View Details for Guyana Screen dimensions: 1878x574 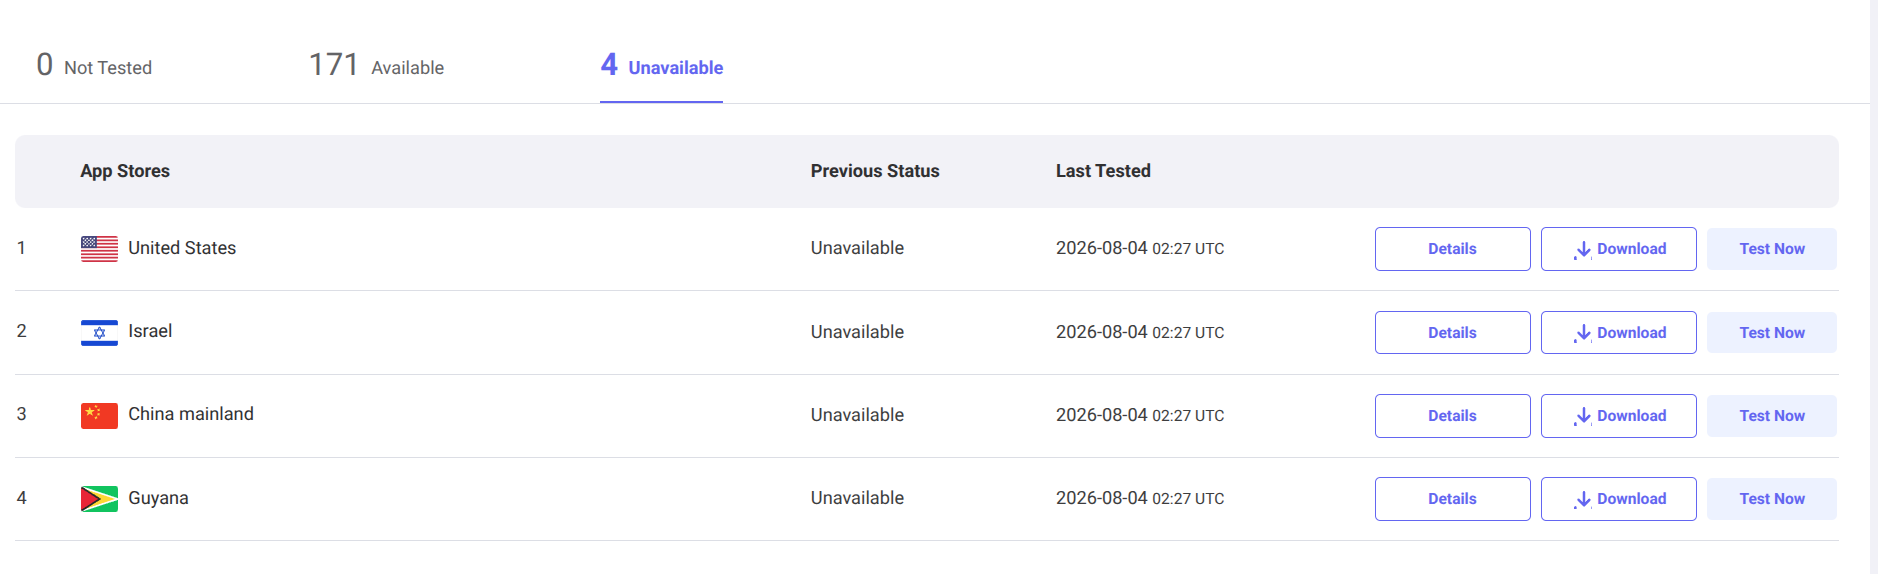pyautogui.click(x=1452, y=499)
